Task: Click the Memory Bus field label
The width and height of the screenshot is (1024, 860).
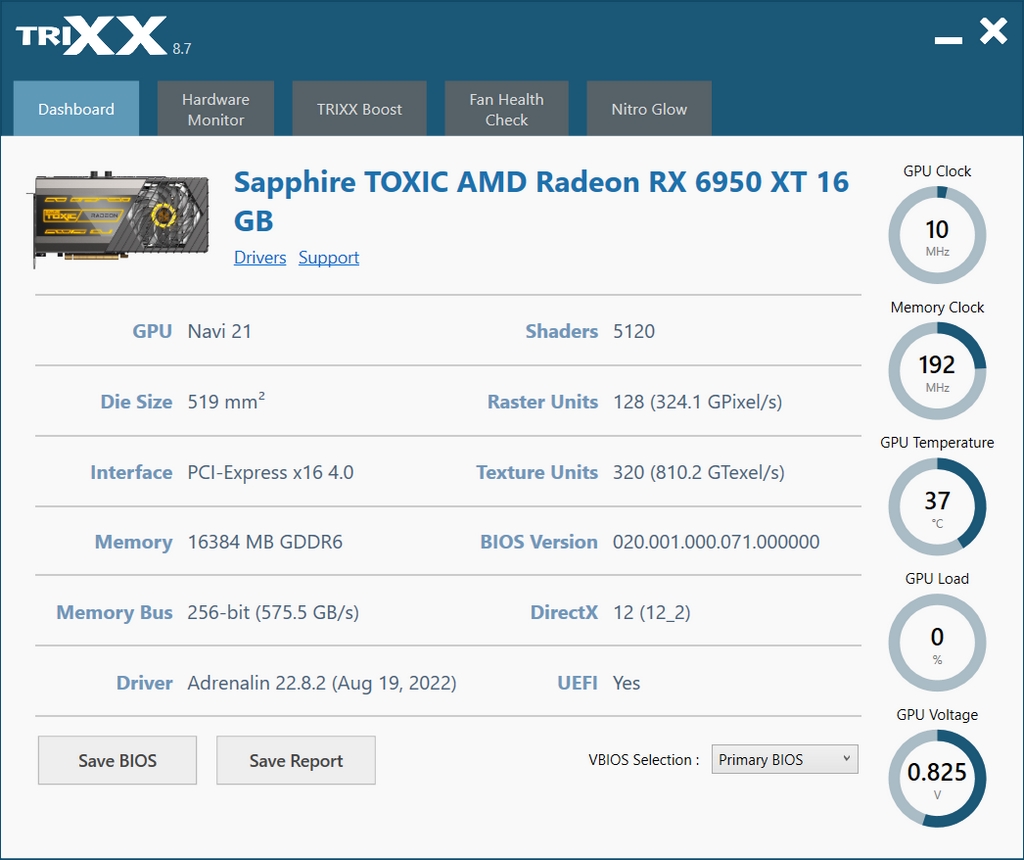Action: 115,613
